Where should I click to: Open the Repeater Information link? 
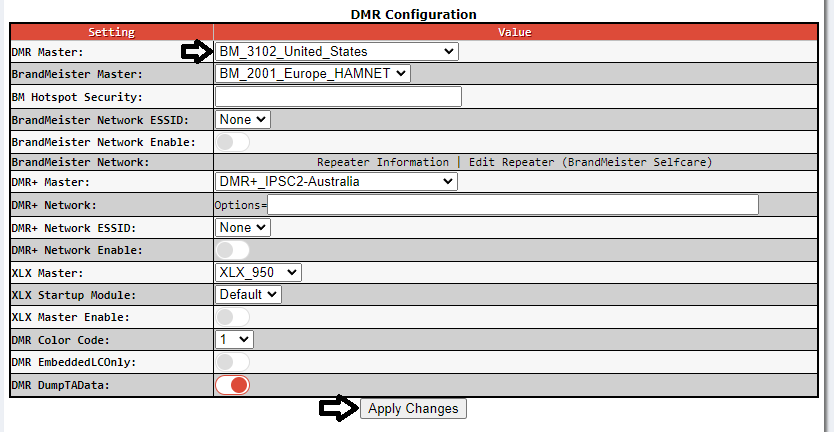(383, 162)
